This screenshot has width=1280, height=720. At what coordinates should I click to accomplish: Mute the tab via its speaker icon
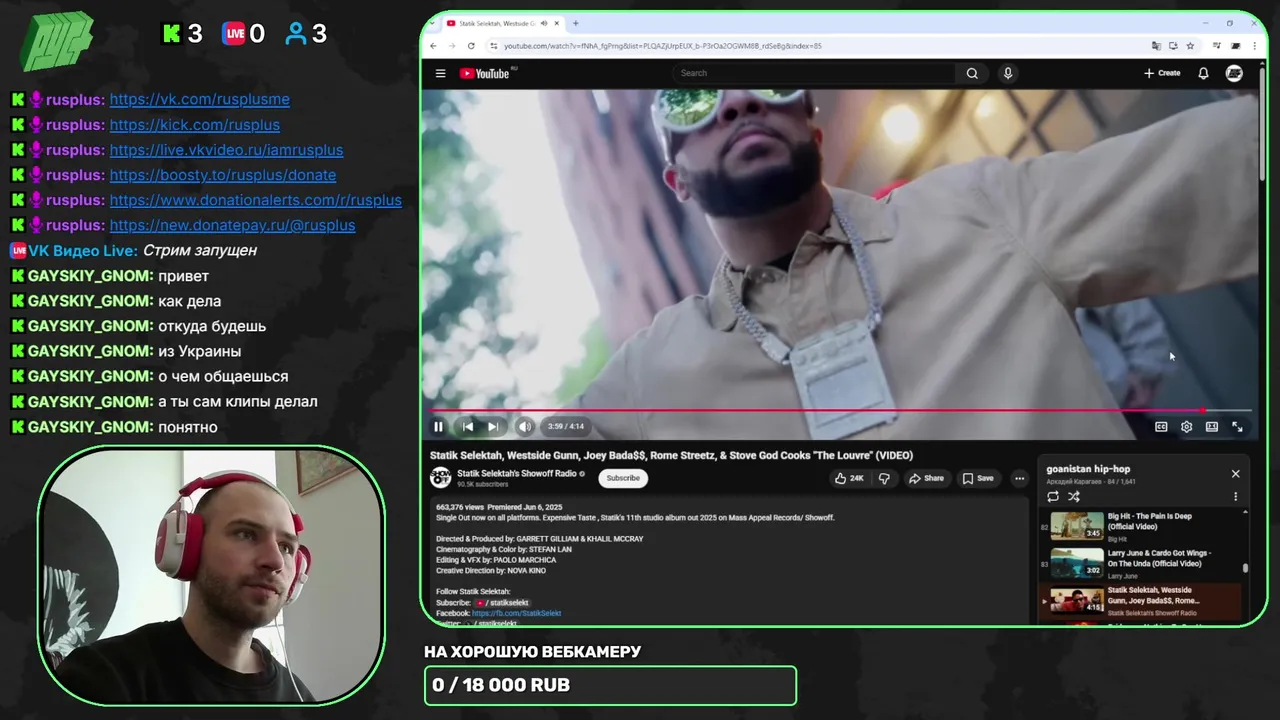[544, 23]
